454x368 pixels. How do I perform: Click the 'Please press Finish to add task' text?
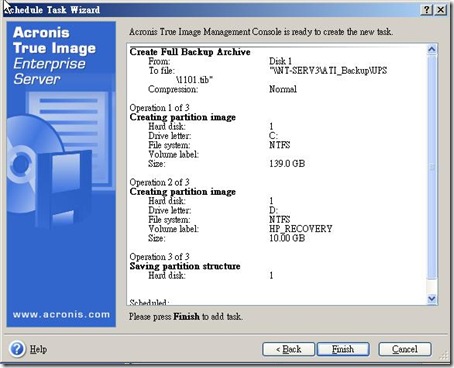186,316
